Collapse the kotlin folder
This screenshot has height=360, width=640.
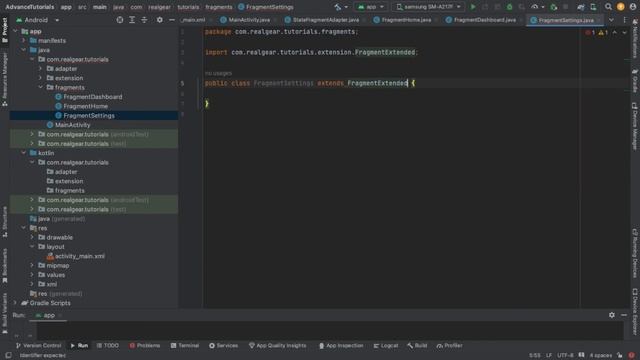click(24, 153)
